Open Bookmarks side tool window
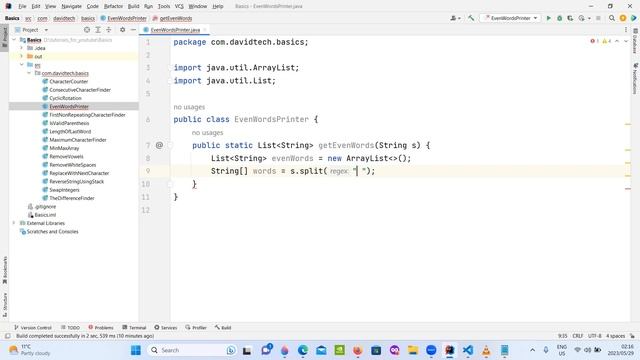 click(x=4, y=270)
